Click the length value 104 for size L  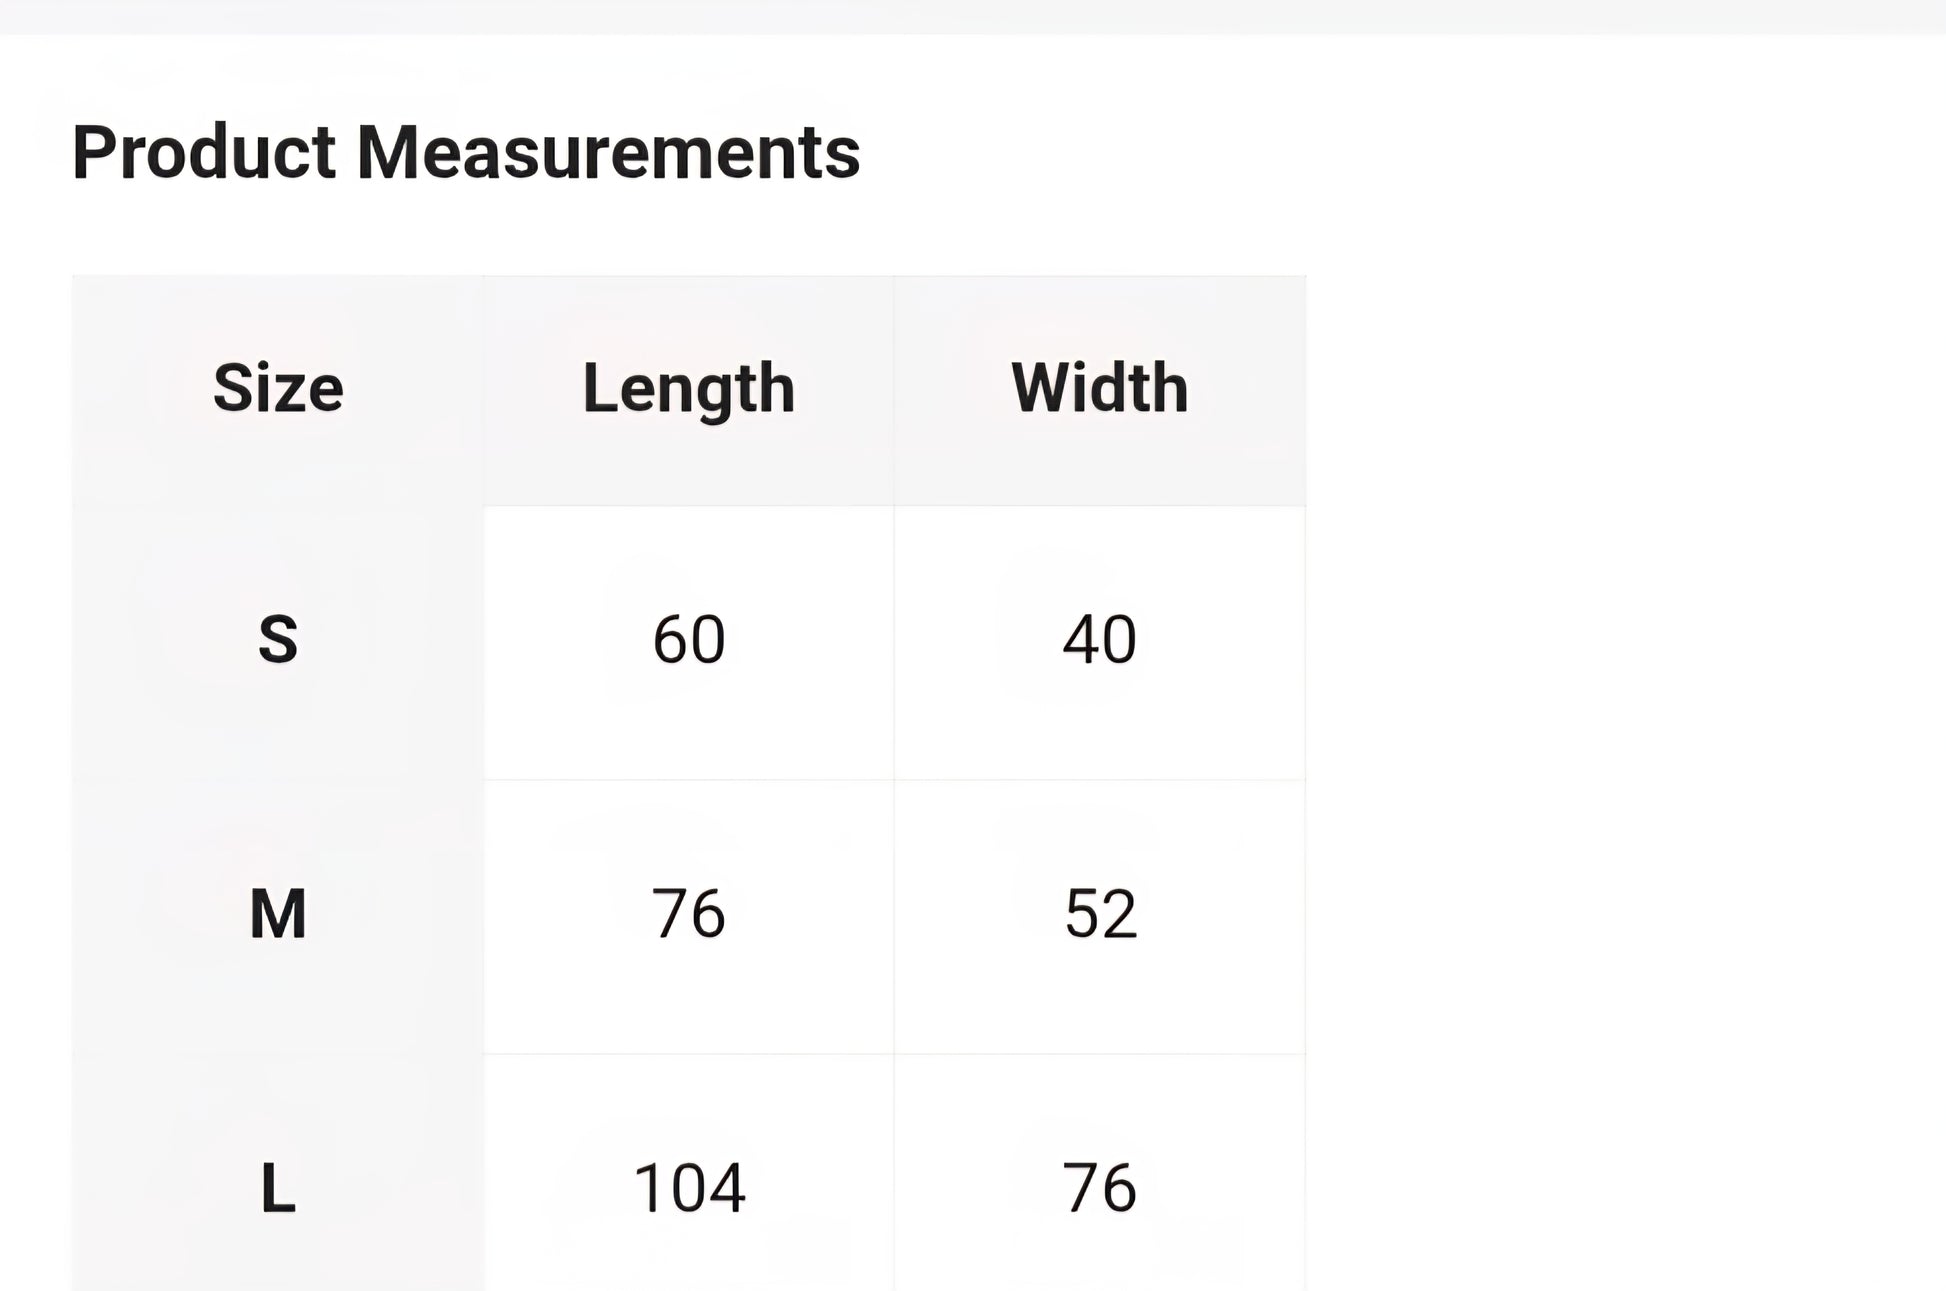[689, 1188]
